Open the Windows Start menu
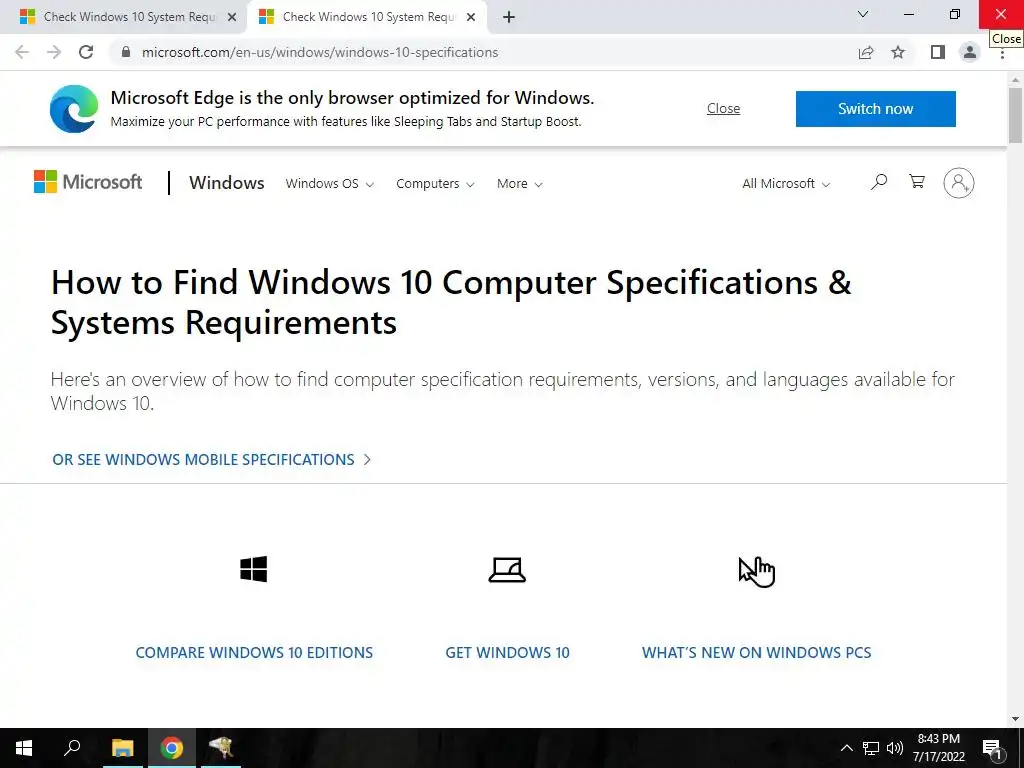 [24, 748]
